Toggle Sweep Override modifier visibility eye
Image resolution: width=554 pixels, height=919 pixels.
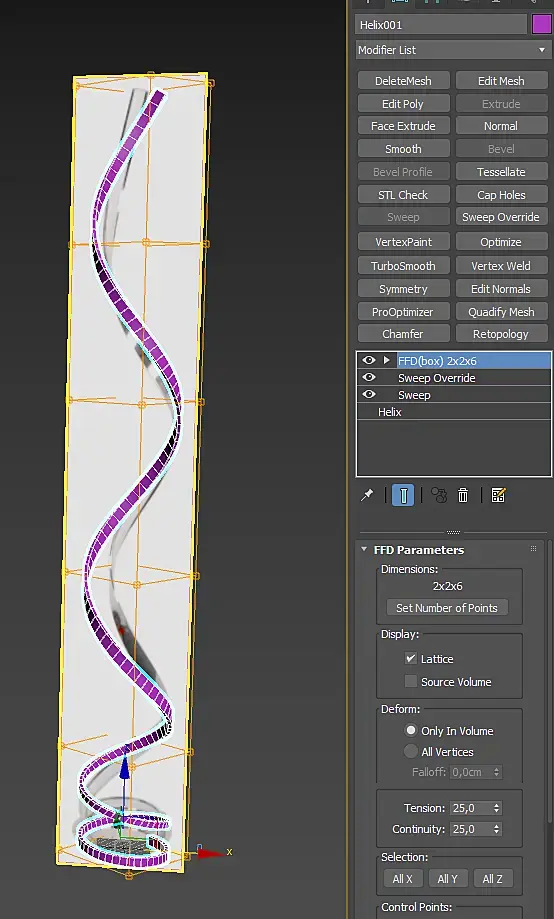369,377
